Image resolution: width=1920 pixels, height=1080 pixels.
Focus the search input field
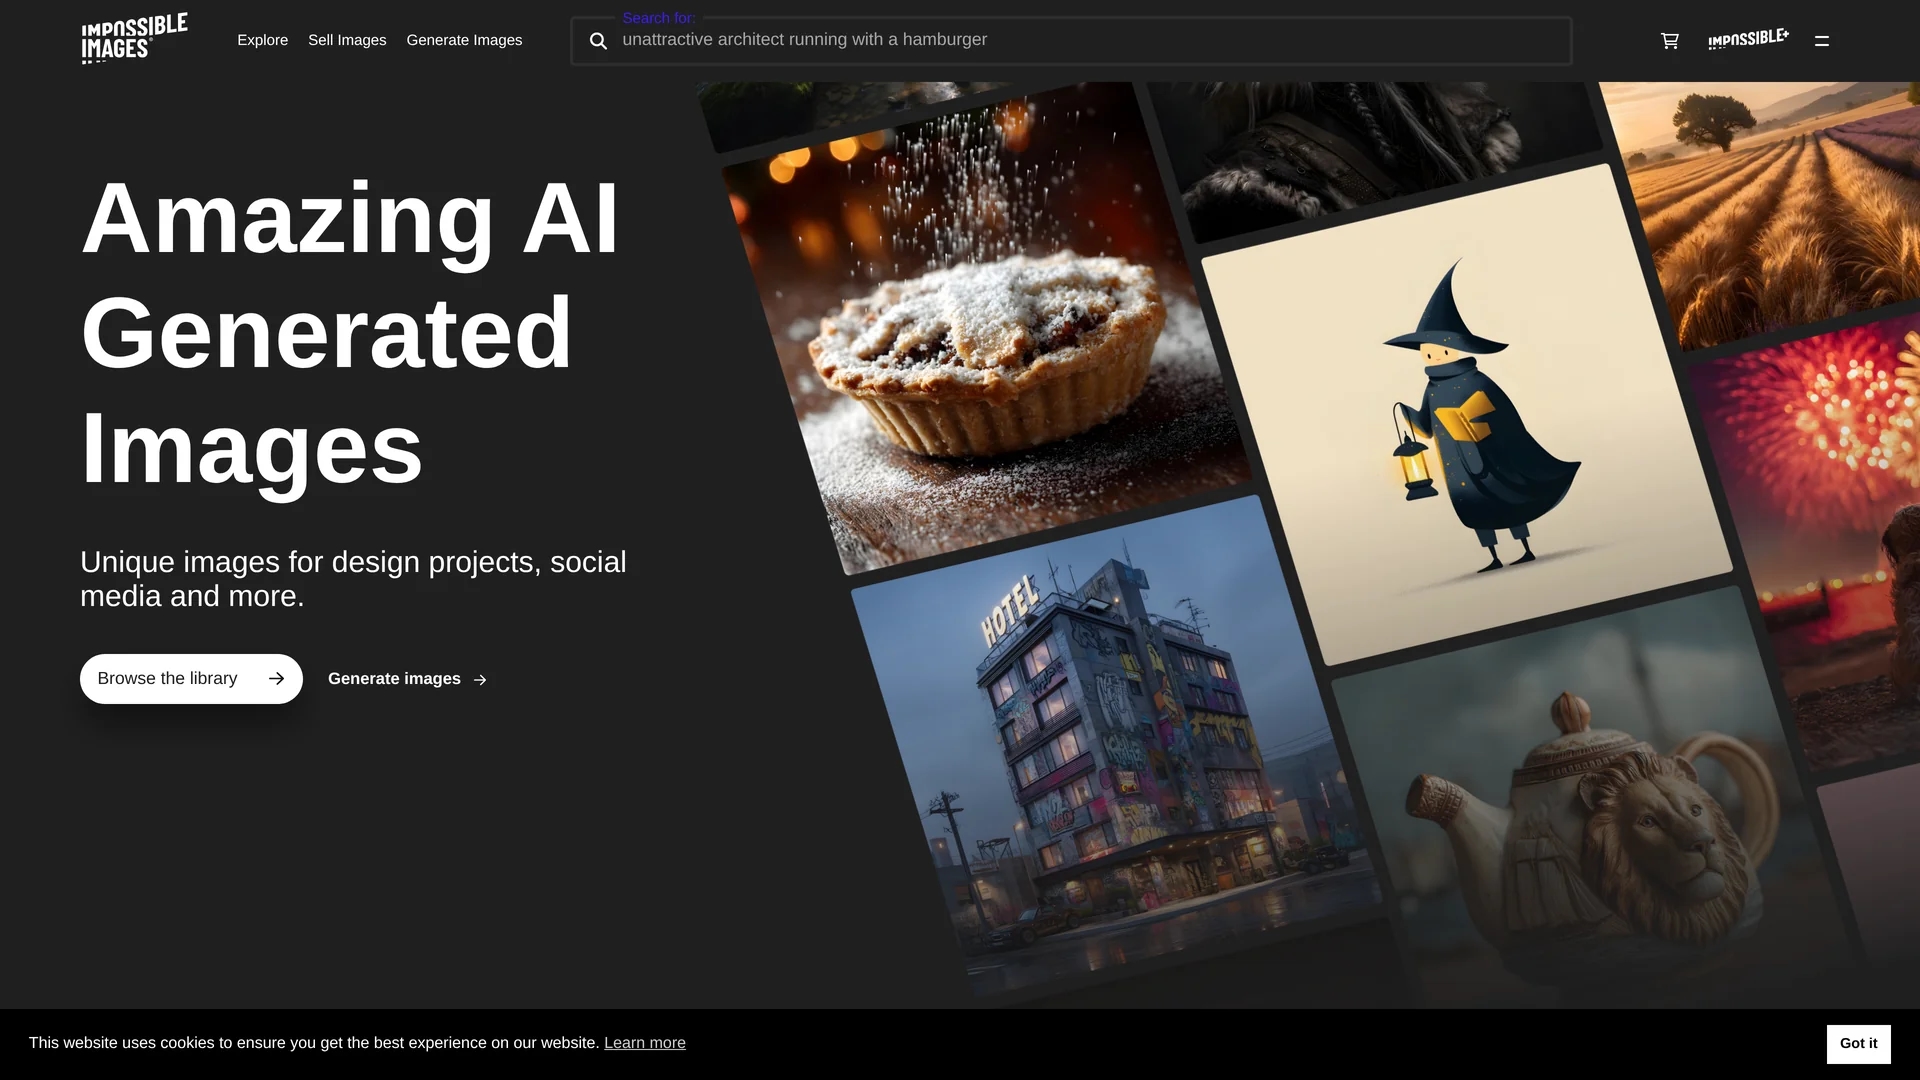pyautogui.click(x=1071, y=41)
